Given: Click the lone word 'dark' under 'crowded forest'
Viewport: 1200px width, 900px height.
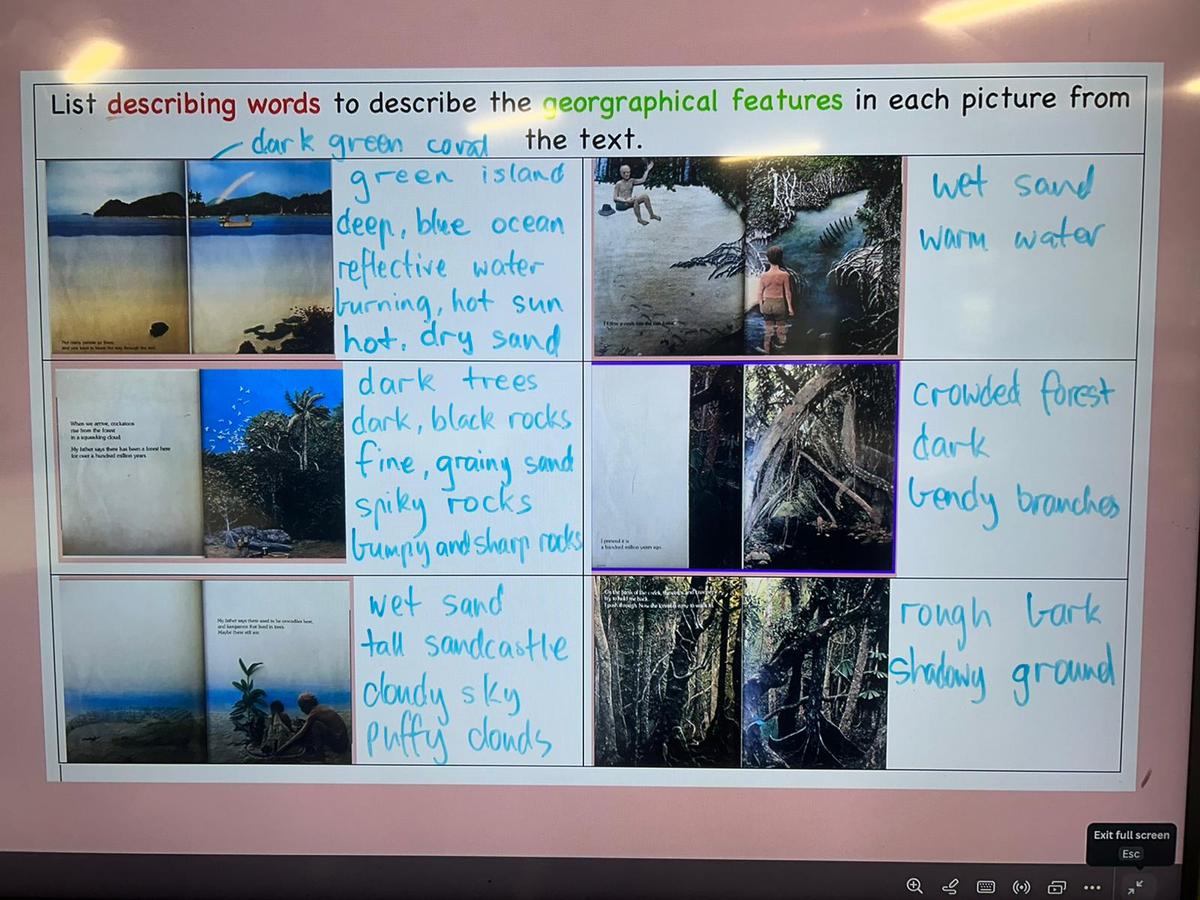Looking at the screenshot, I should [x=950, y=443].
